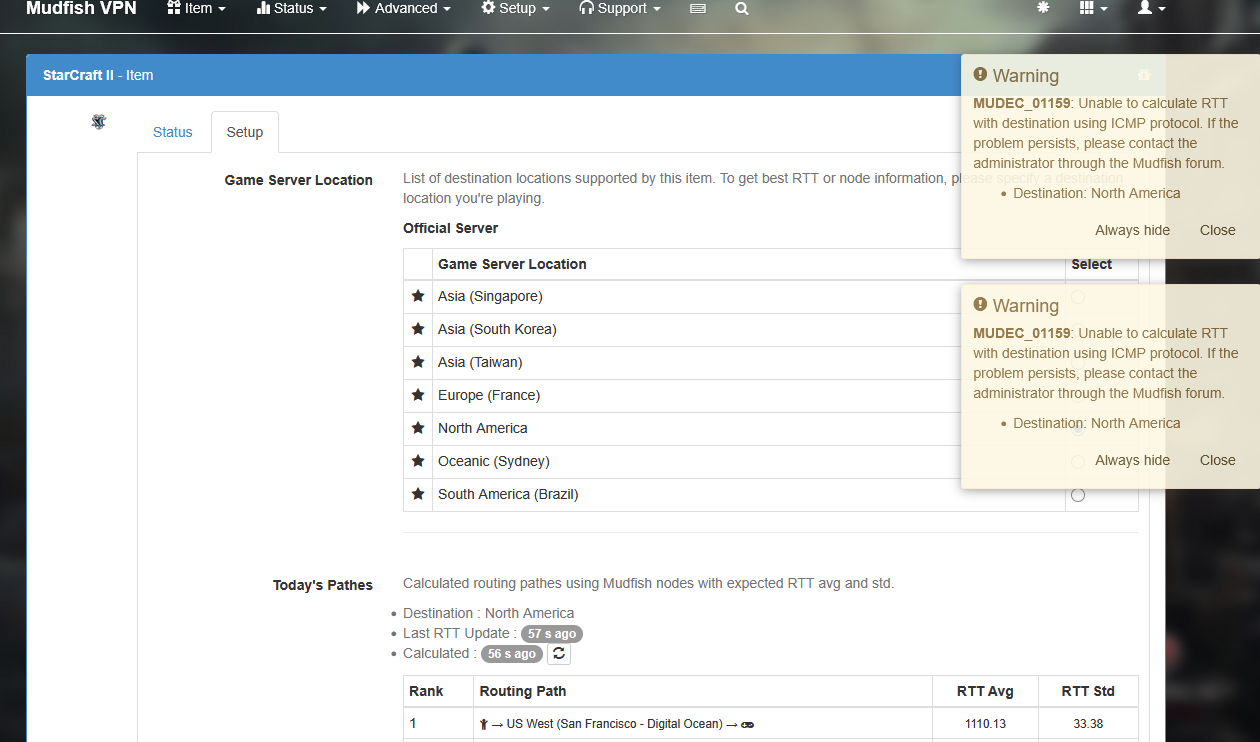The image size is (1260, 742).
Task: Switch to the Status tab
Action: (172, 132)
